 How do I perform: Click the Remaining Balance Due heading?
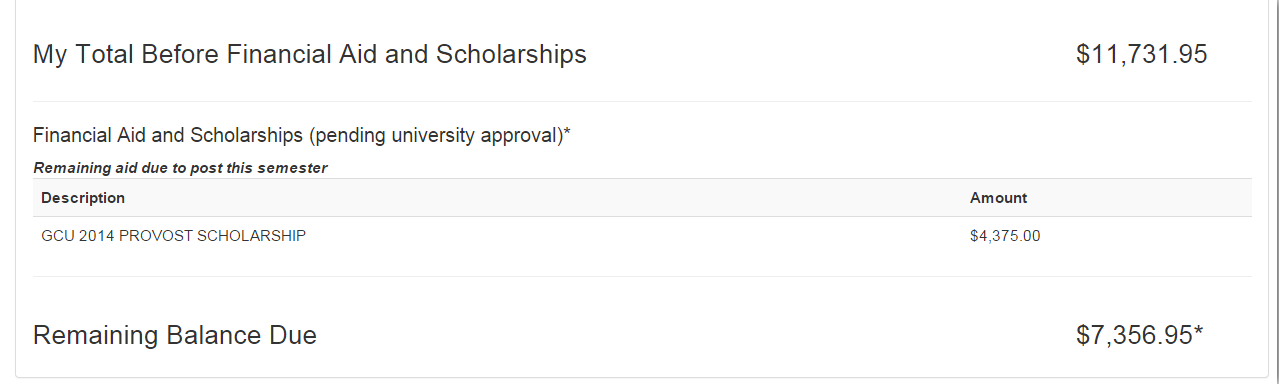[175, 335]
